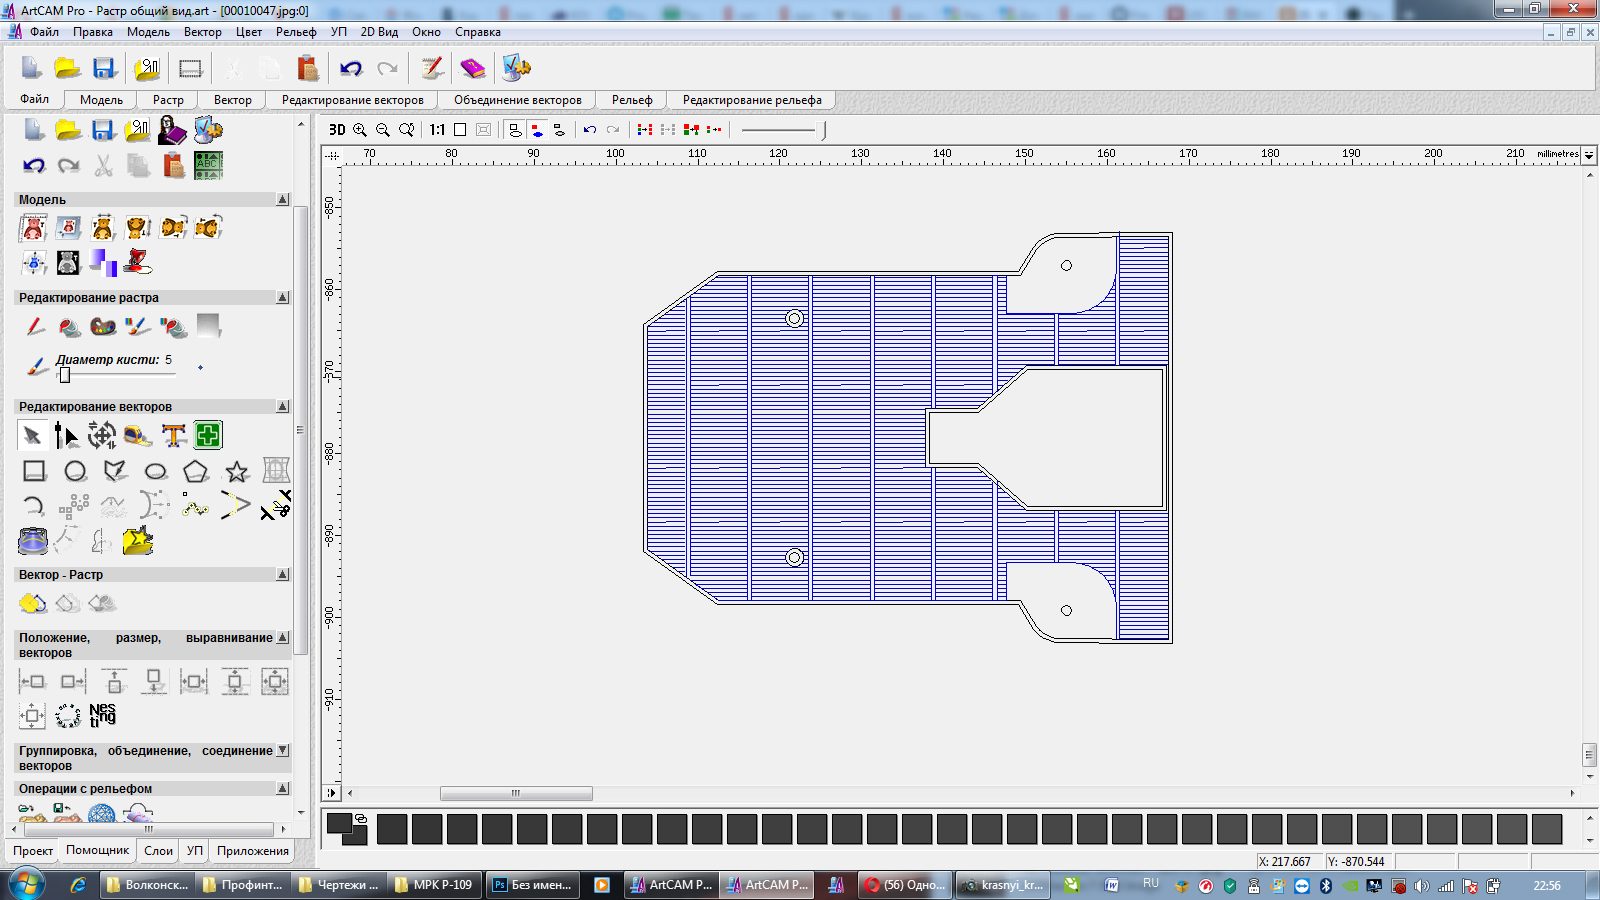The image size is (1600, 900).
Task: Select the vector text tool (T icon)
Action: [174, 435]
